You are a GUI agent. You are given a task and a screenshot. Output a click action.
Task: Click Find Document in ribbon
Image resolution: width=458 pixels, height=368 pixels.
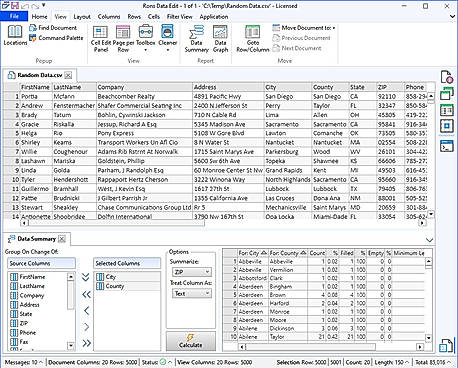click(53, 28)
